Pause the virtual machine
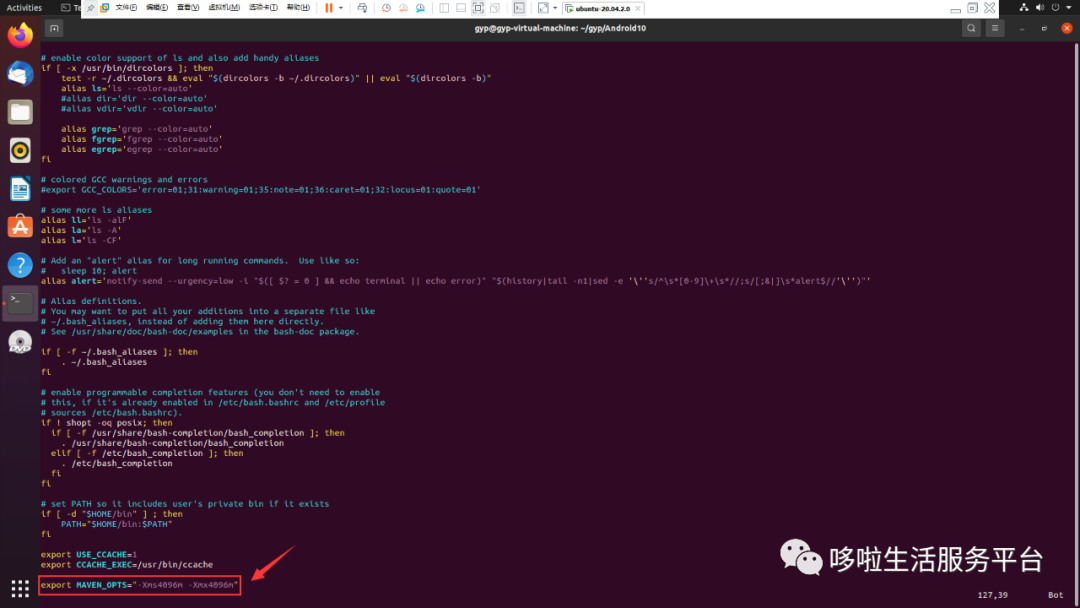The image size is (1080, 608). tap(329, 8)
